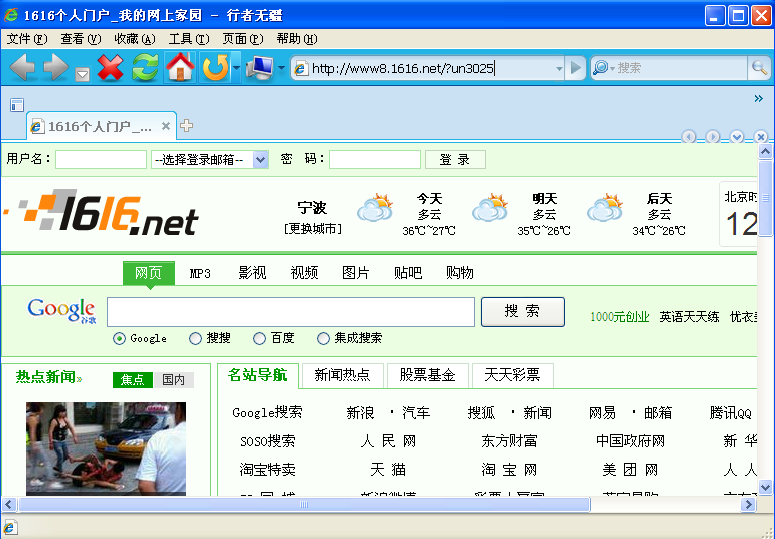Refresh the page with green arrows icon
The height and width of the screenshot is (539, 775).
click(146, 68)
